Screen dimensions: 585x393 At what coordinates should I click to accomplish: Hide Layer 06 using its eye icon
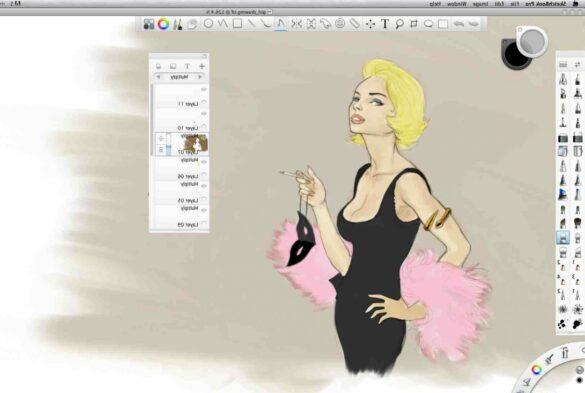click(x=204, y=162)
